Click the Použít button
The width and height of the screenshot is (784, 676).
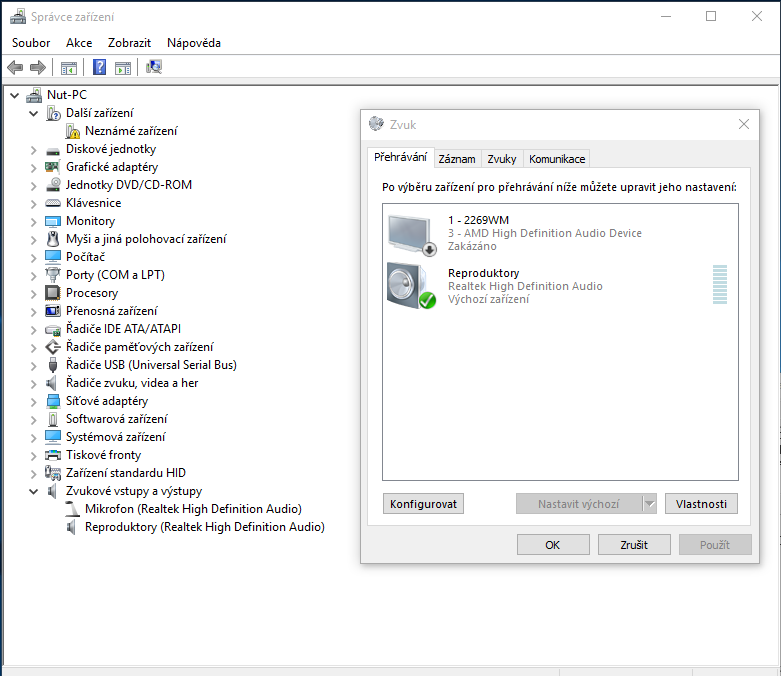(x=715, y=544)
